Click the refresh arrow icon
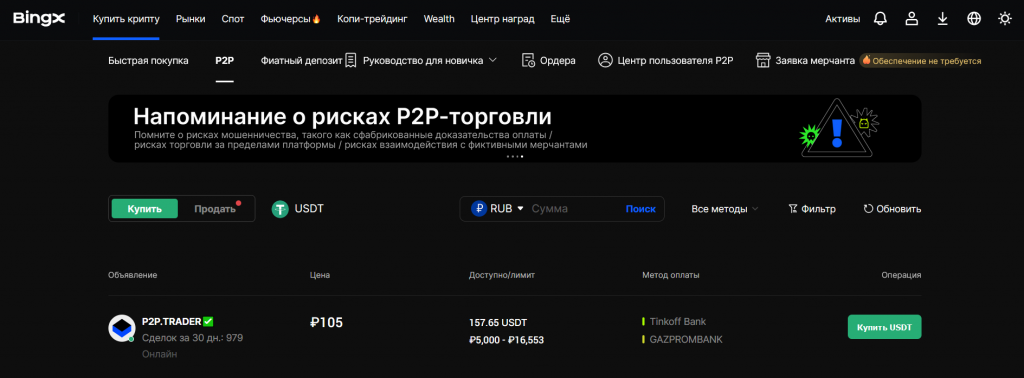 [868, 209]
